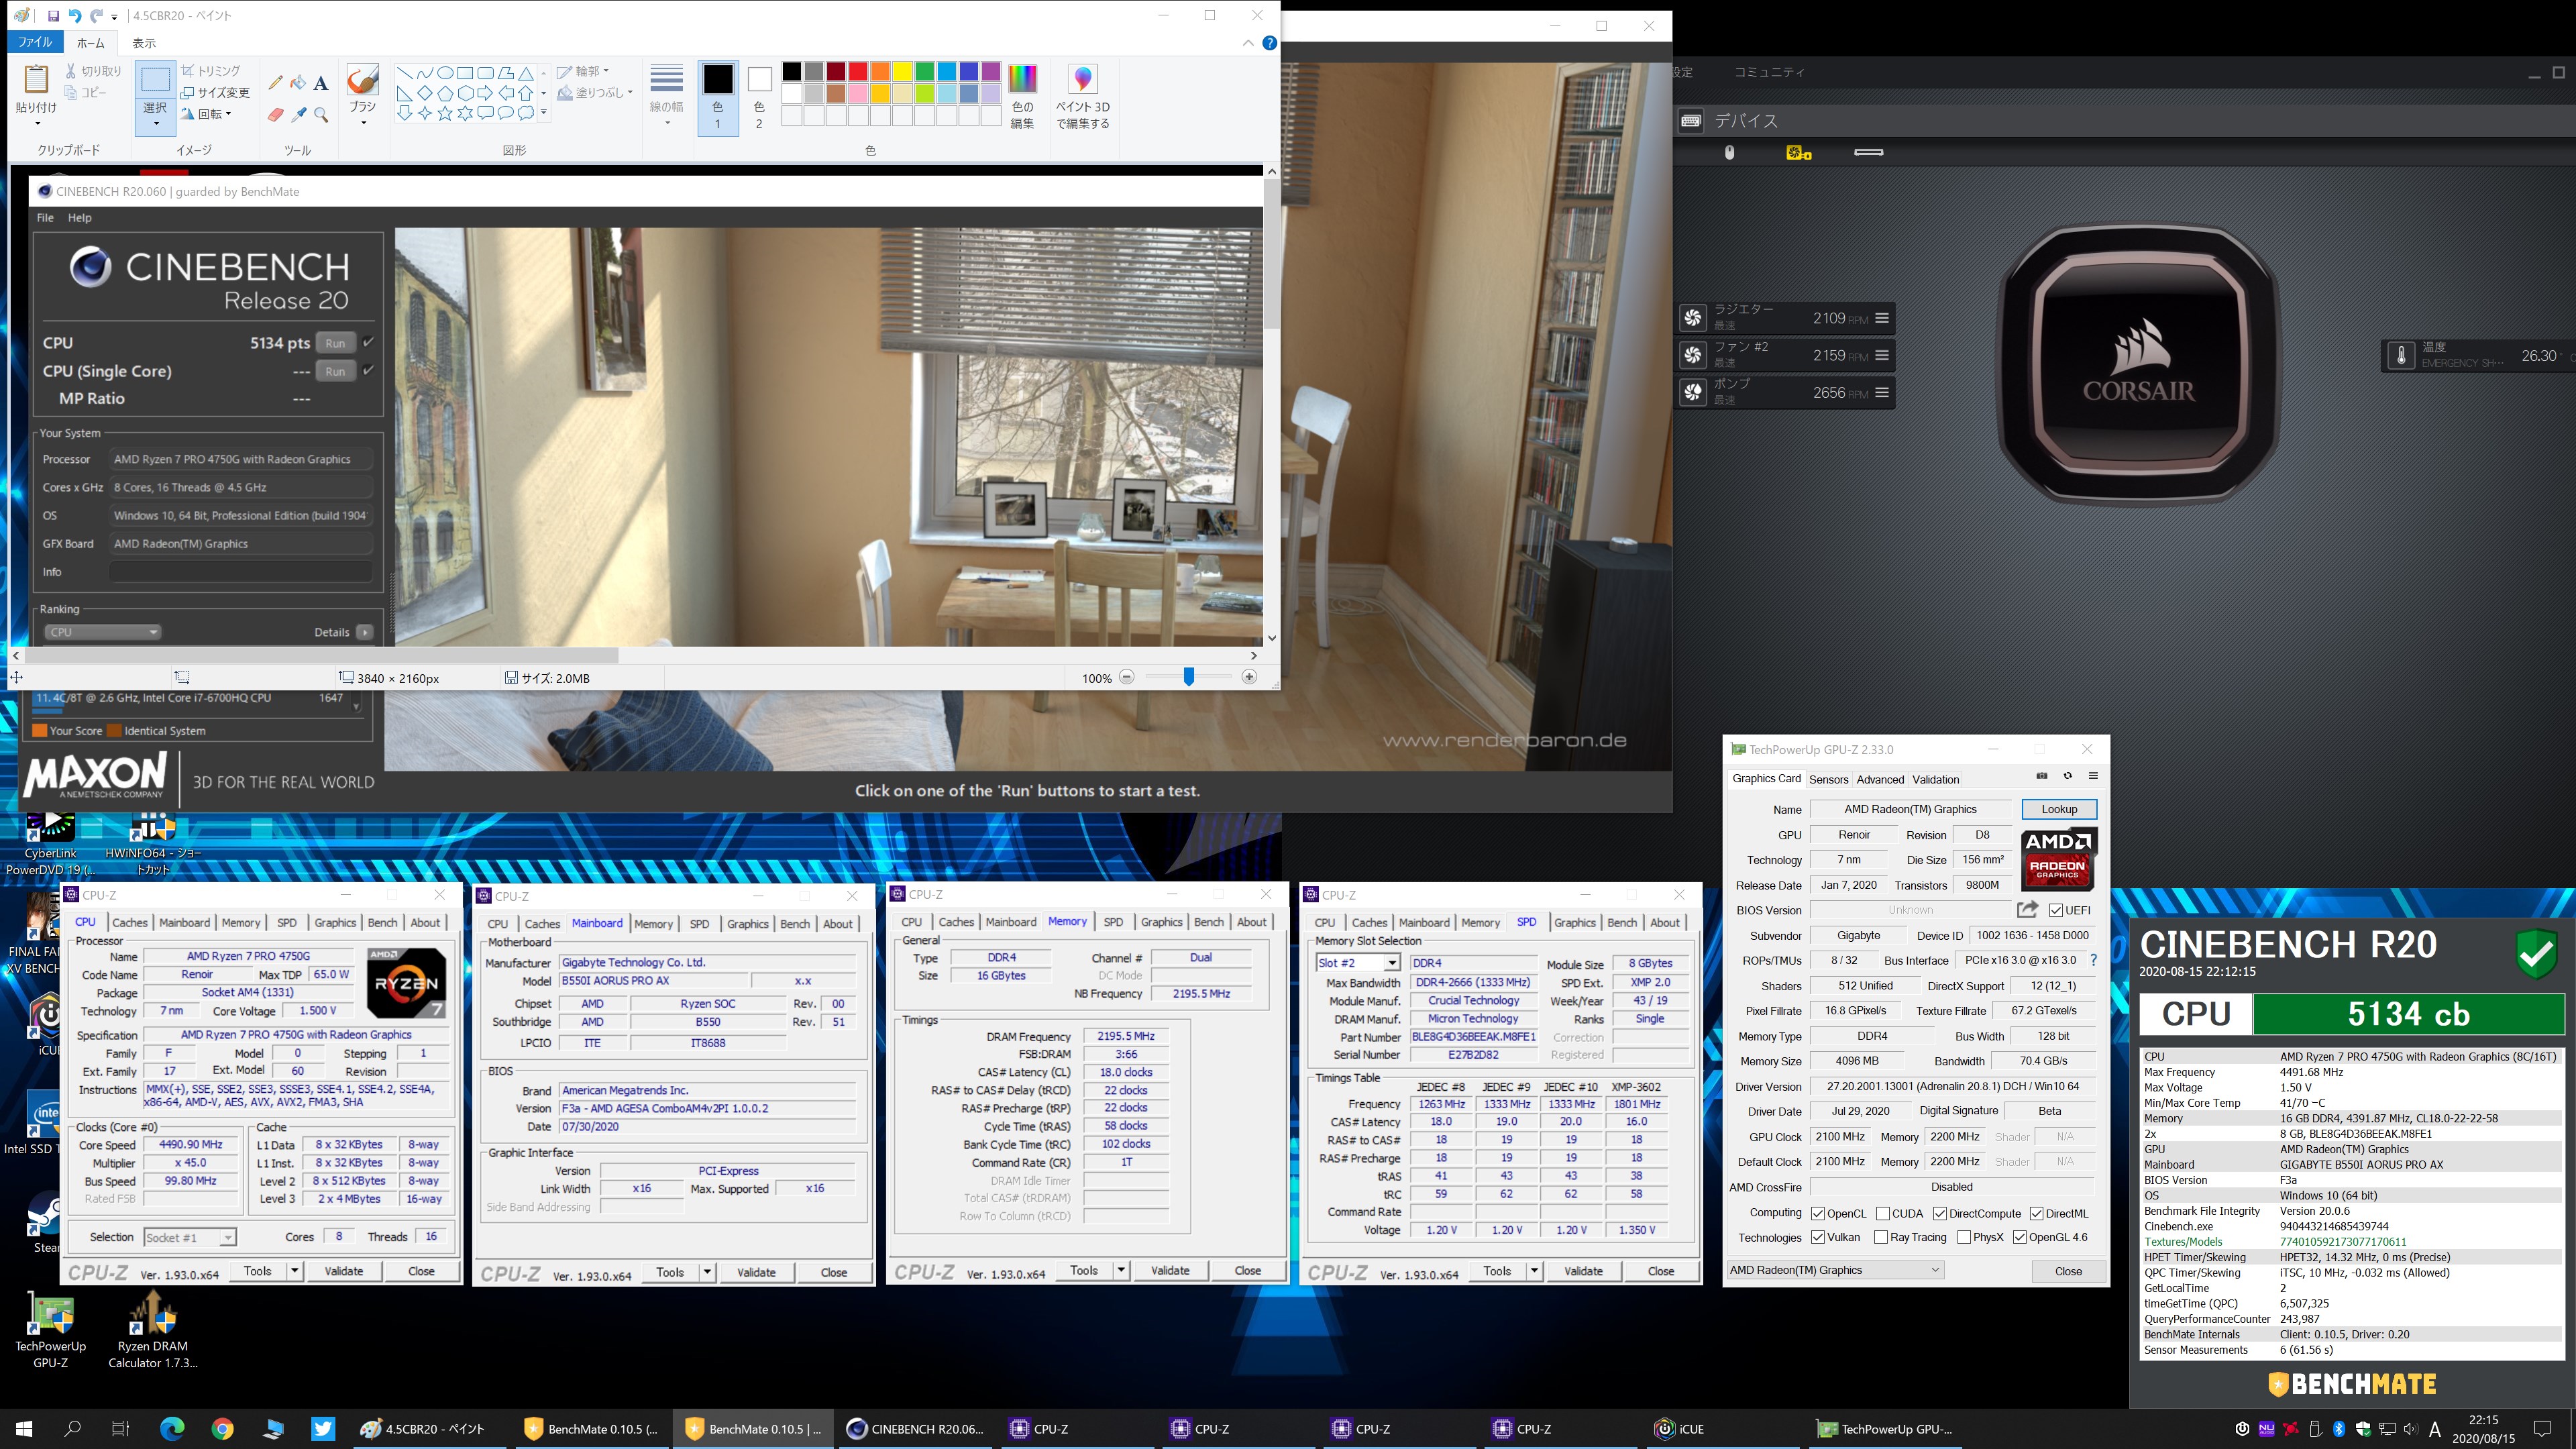Image resolution: width=2576 pixels, height=1449 pixels.
Task: Click Close button in GPU-Z
Action: 2068,1271
